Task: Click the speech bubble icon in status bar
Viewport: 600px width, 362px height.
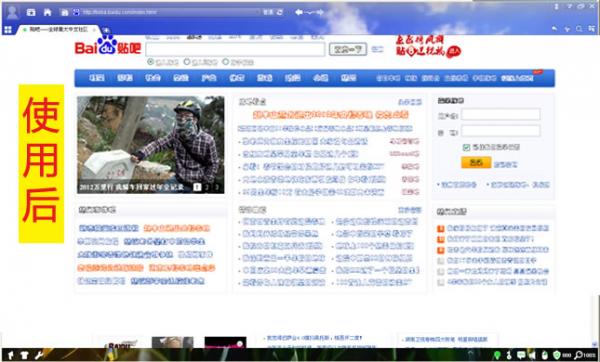Action: click(521, 355)
